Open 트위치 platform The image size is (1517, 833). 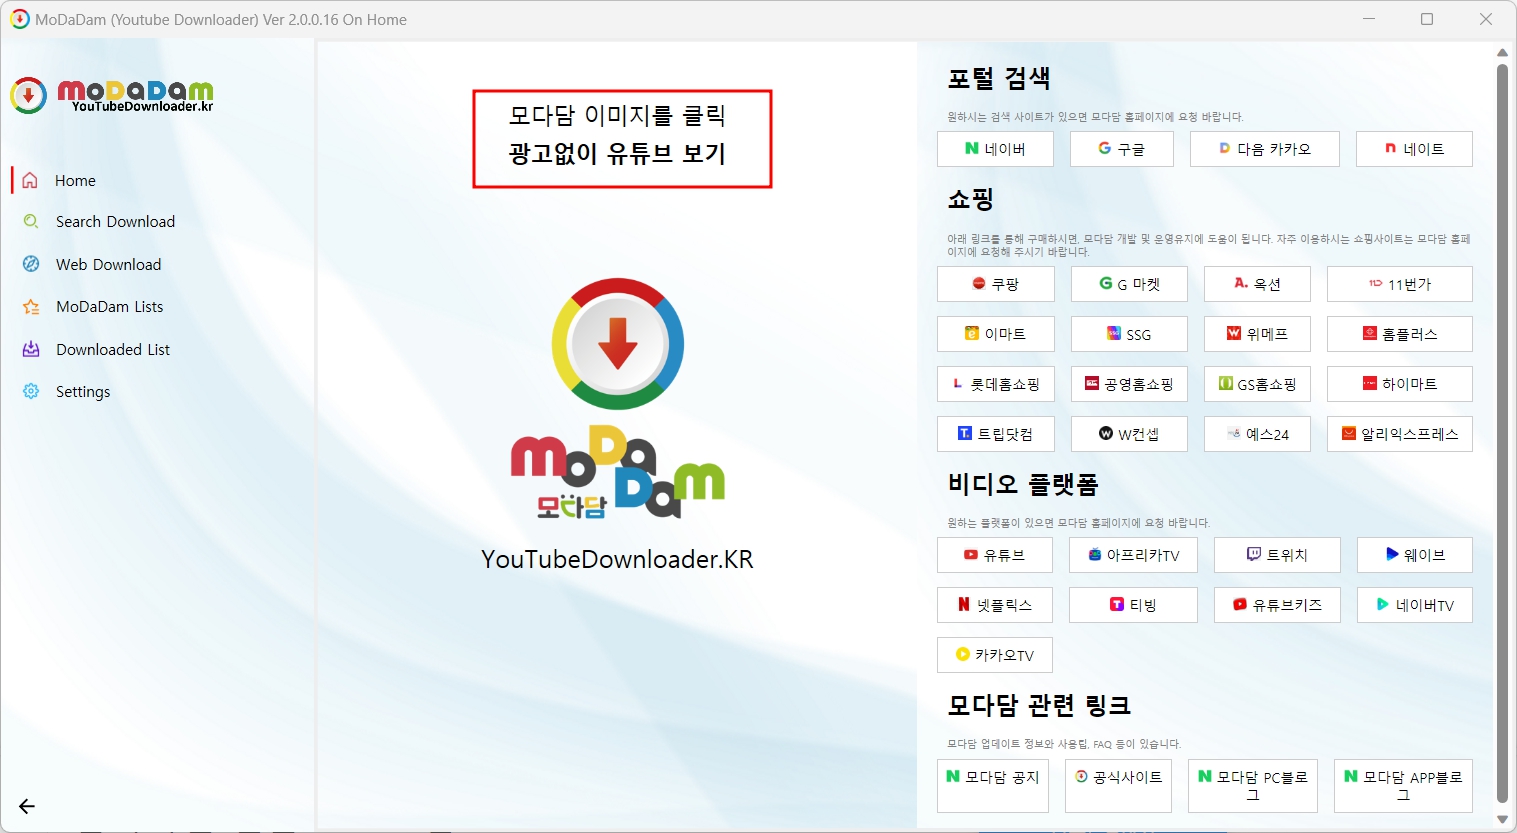click(x=1277, y=555)
